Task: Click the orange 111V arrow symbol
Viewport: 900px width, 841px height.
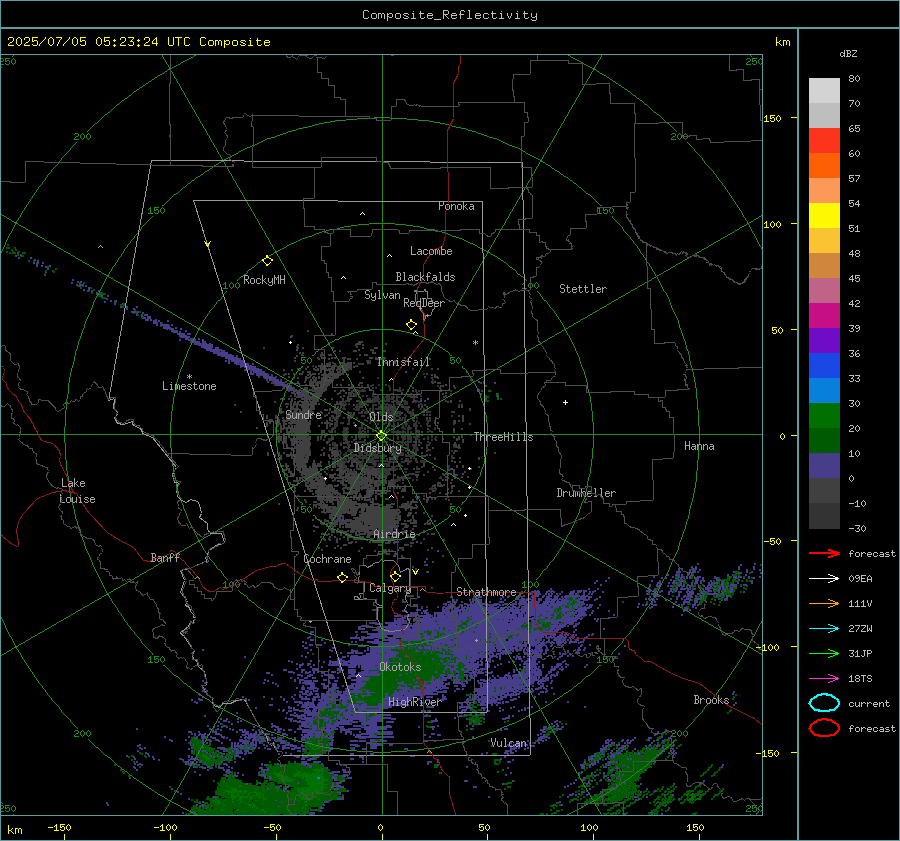Action: pyautogui.click(x=824, y=603)
